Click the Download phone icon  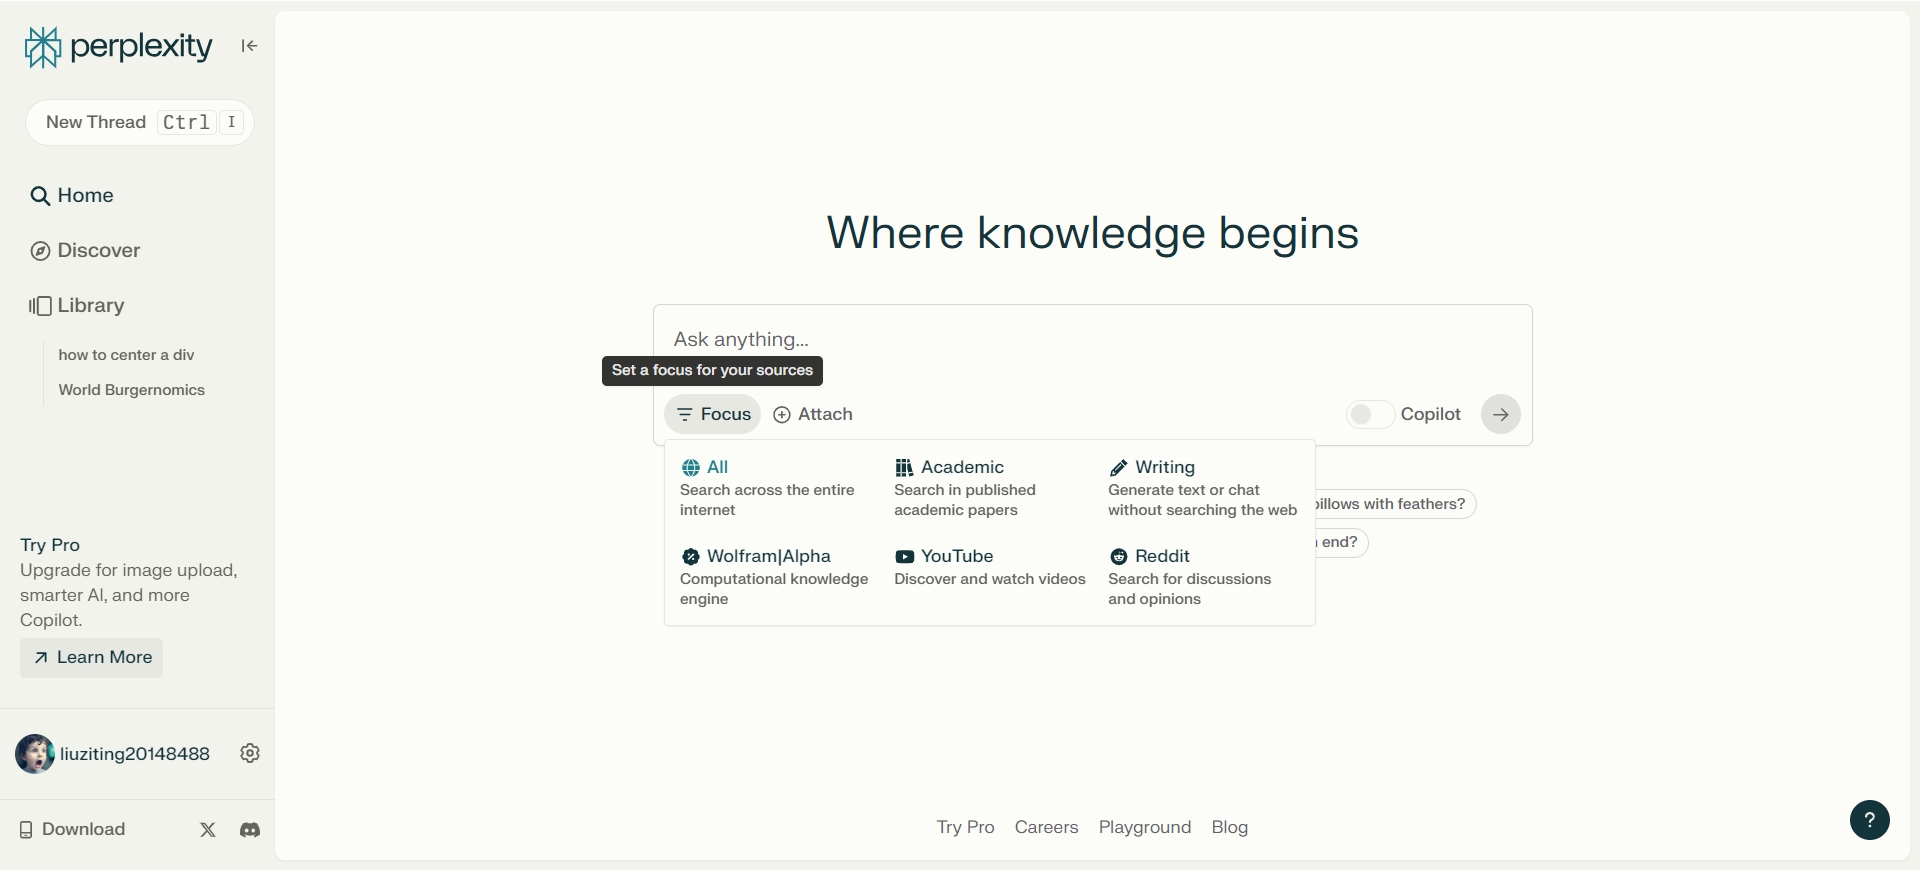point(26,830)
